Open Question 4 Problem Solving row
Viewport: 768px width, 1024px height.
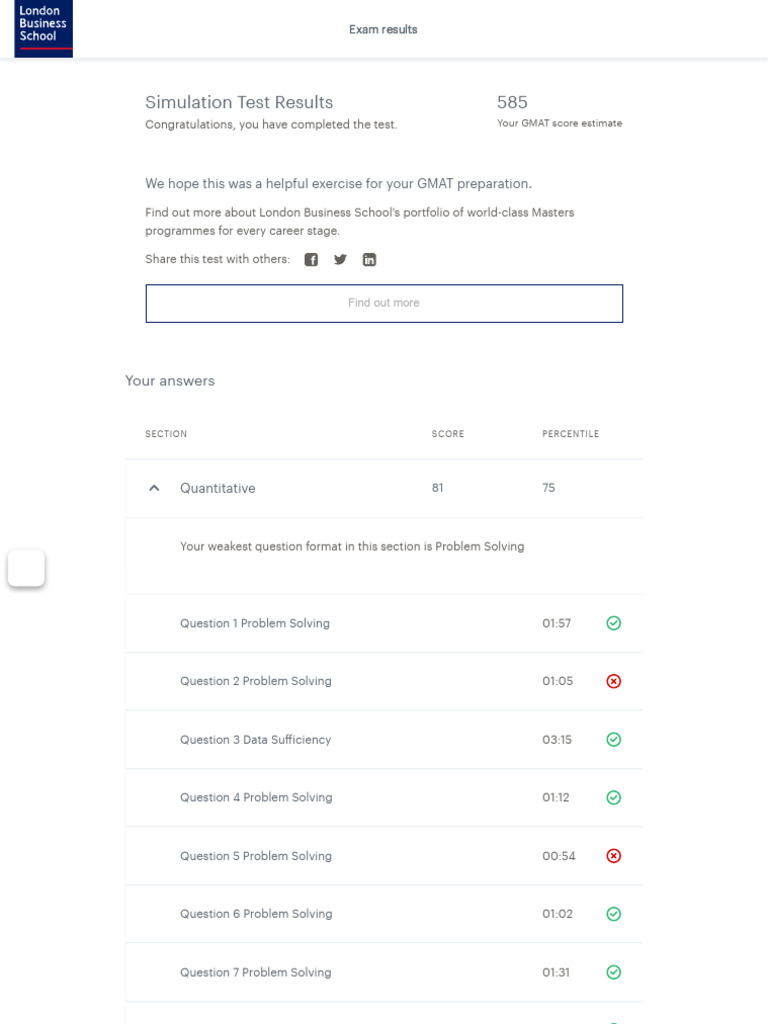coord(256,798)
